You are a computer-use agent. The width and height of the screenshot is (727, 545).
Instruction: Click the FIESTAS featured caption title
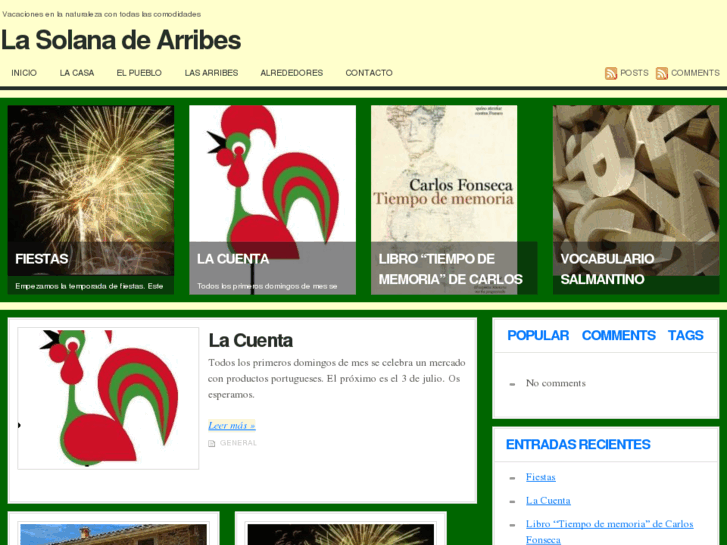click(x=42, y=259)
